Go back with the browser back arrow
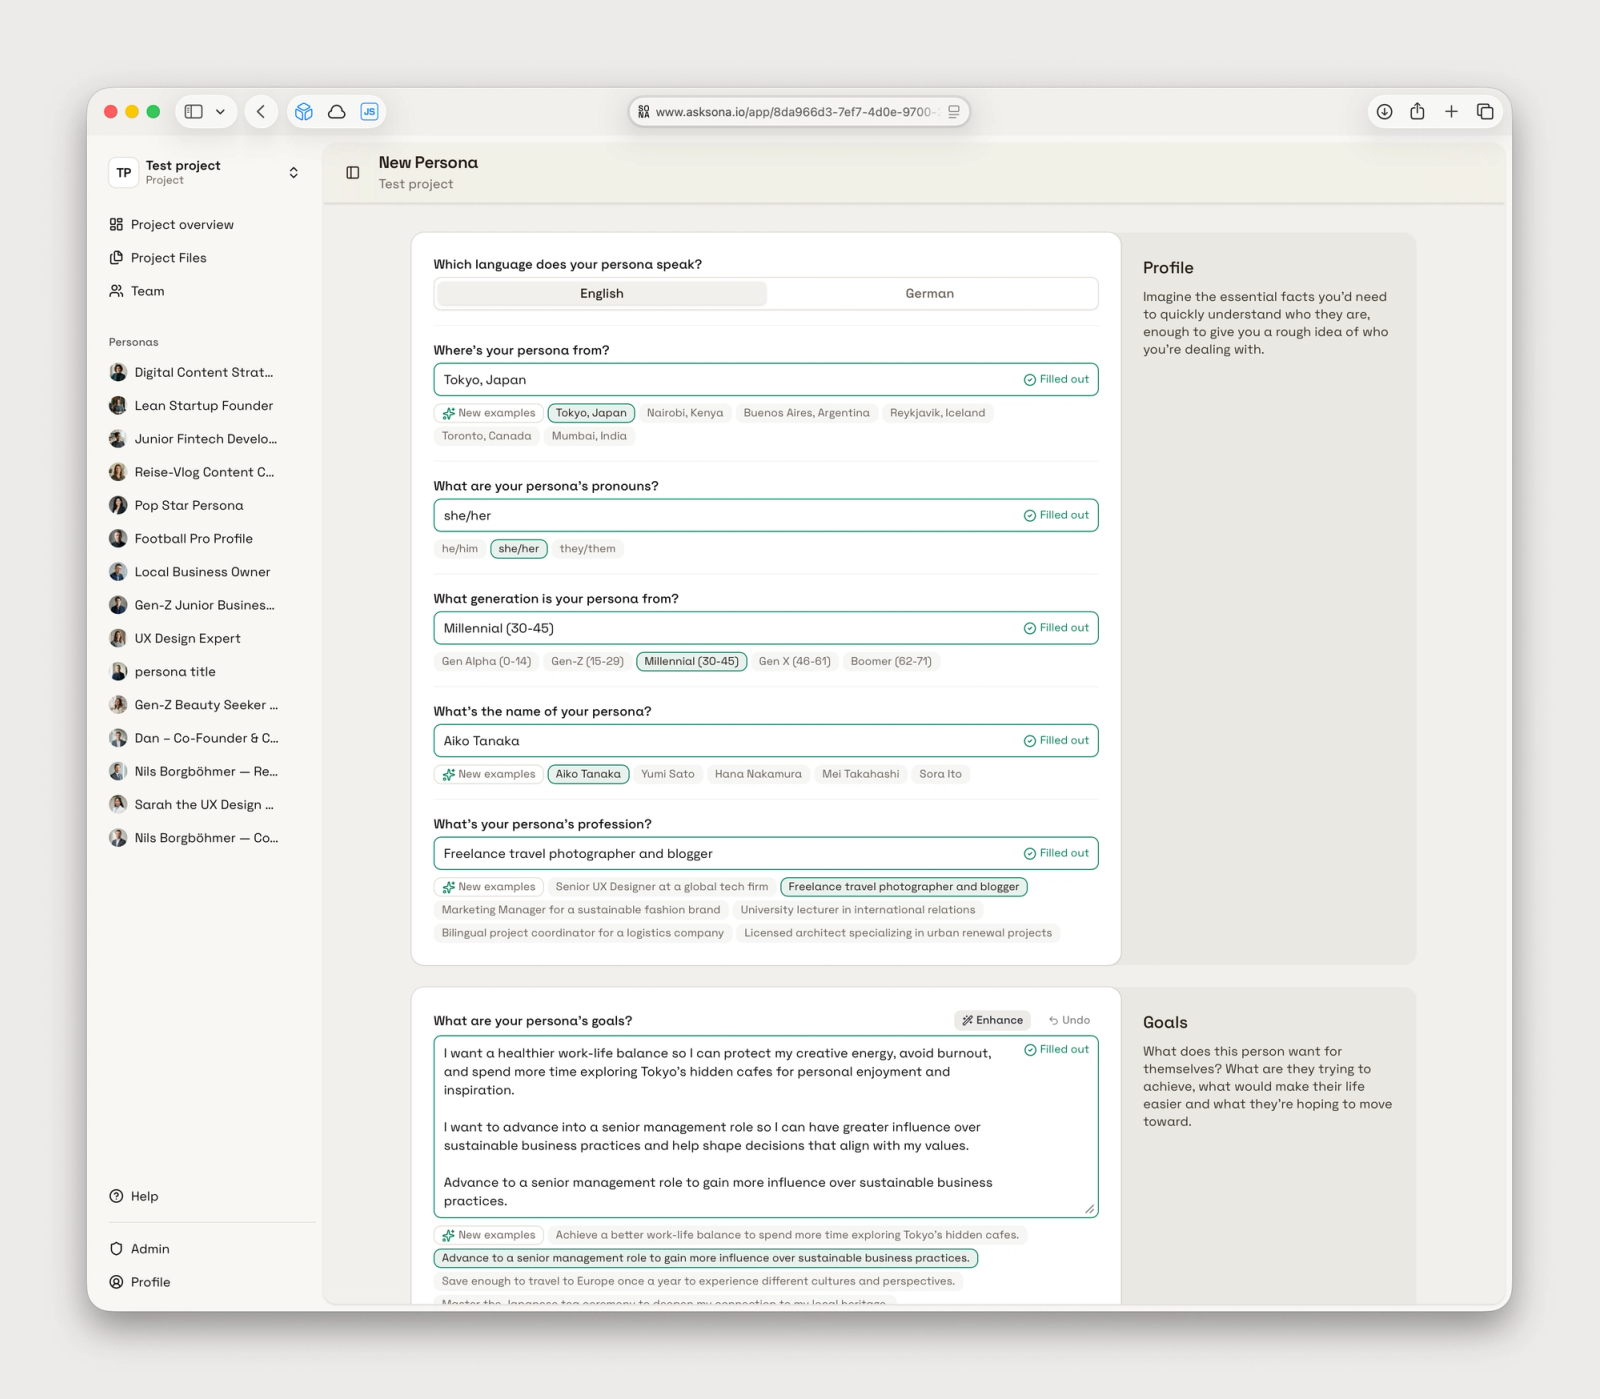 (261, 112)
